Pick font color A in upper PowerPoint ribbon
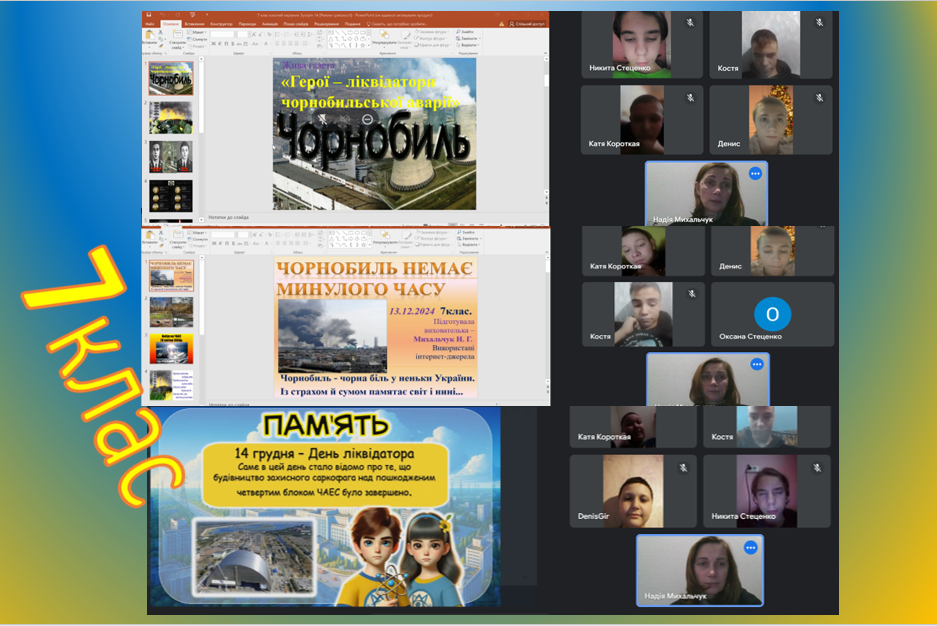 pos(267,44)
